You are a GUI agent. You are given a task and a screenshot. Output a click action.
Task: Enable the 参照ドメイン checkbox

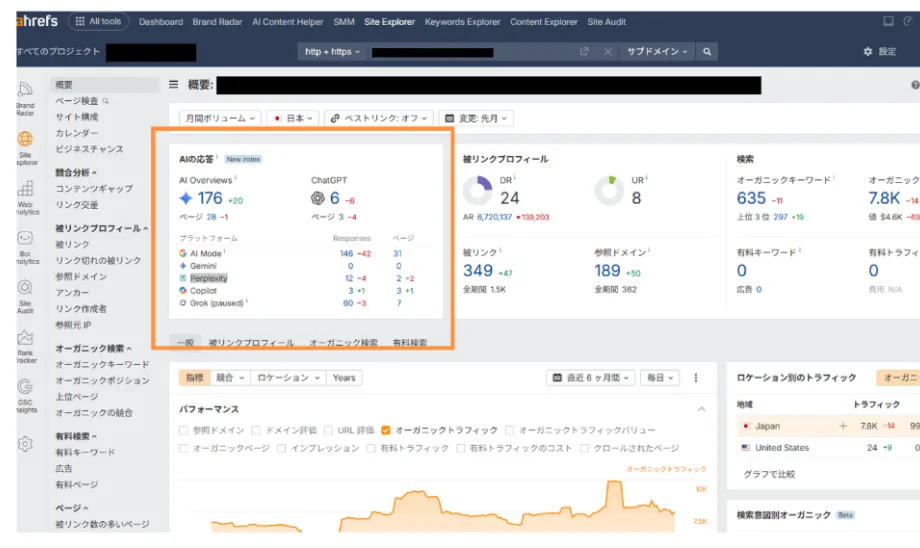coord(184,430)
